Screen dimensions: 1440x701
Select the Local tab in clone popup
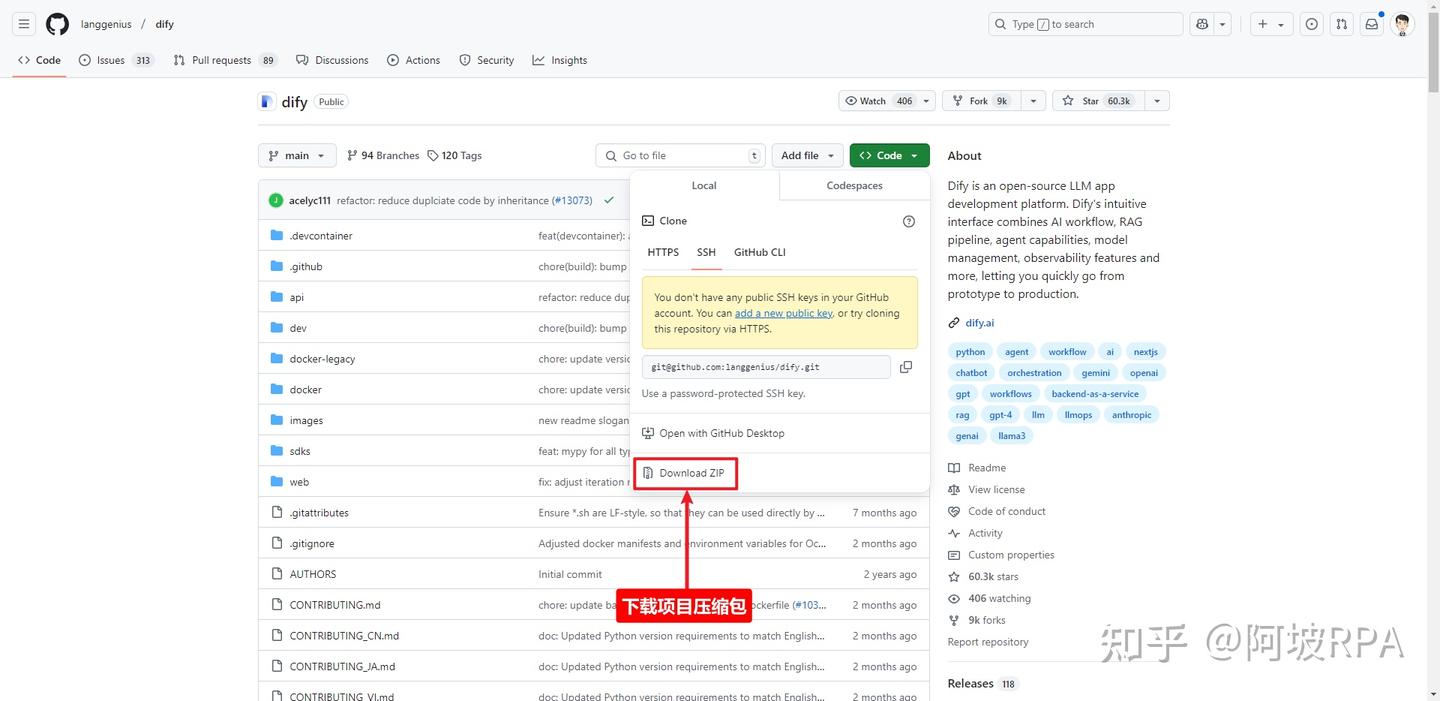pyautogui.click(x=704, y=185)
